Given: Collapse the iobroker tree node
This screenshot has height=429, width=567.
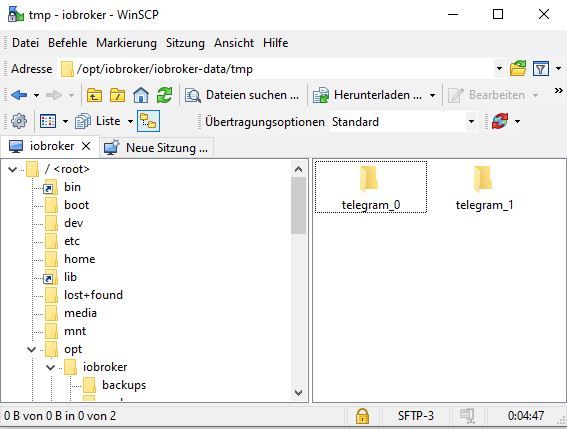Looking at the screenshot, I should [x=50, y=368].
